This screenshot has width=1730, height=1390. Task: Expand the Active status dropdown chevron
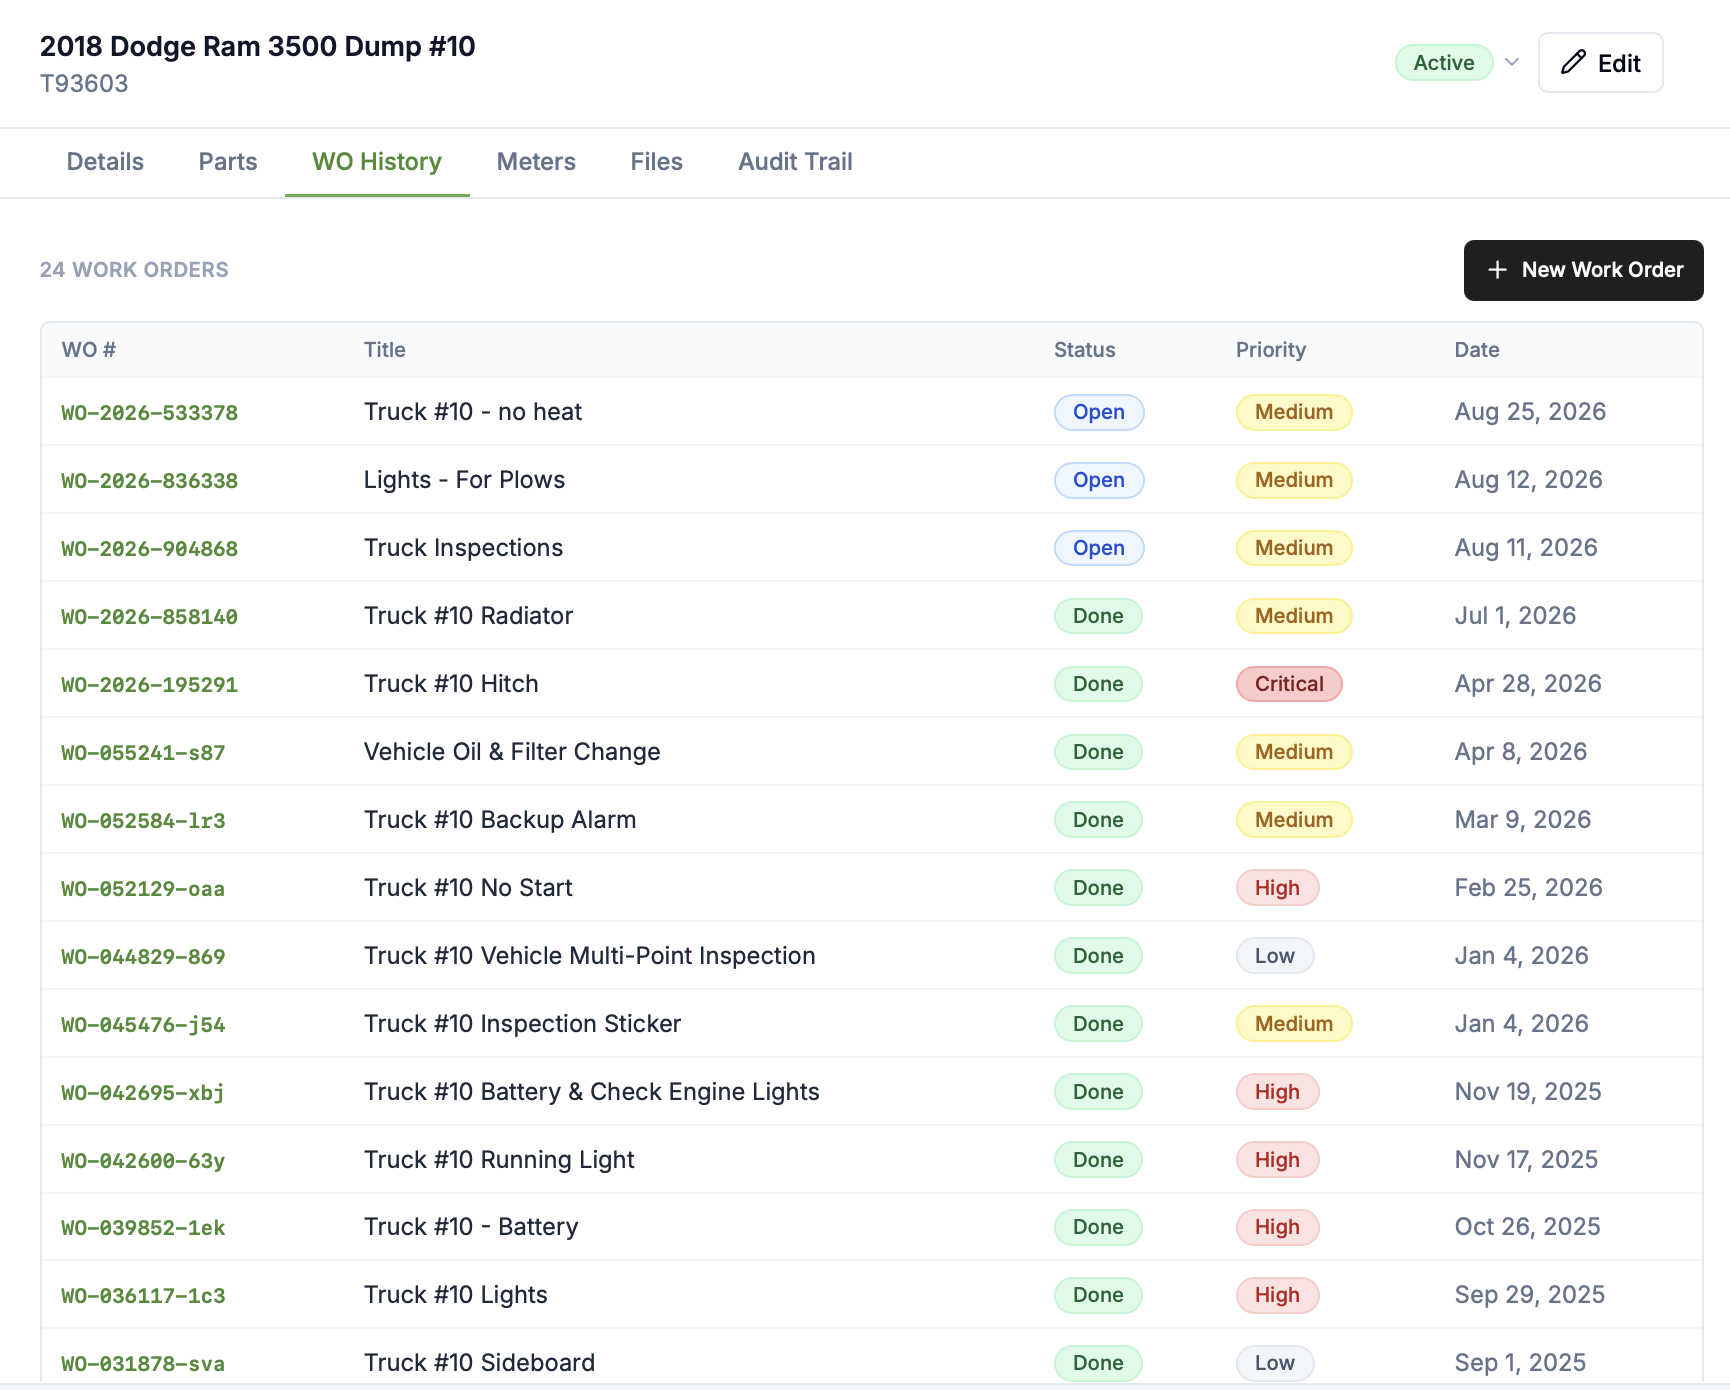point(1512,62)
